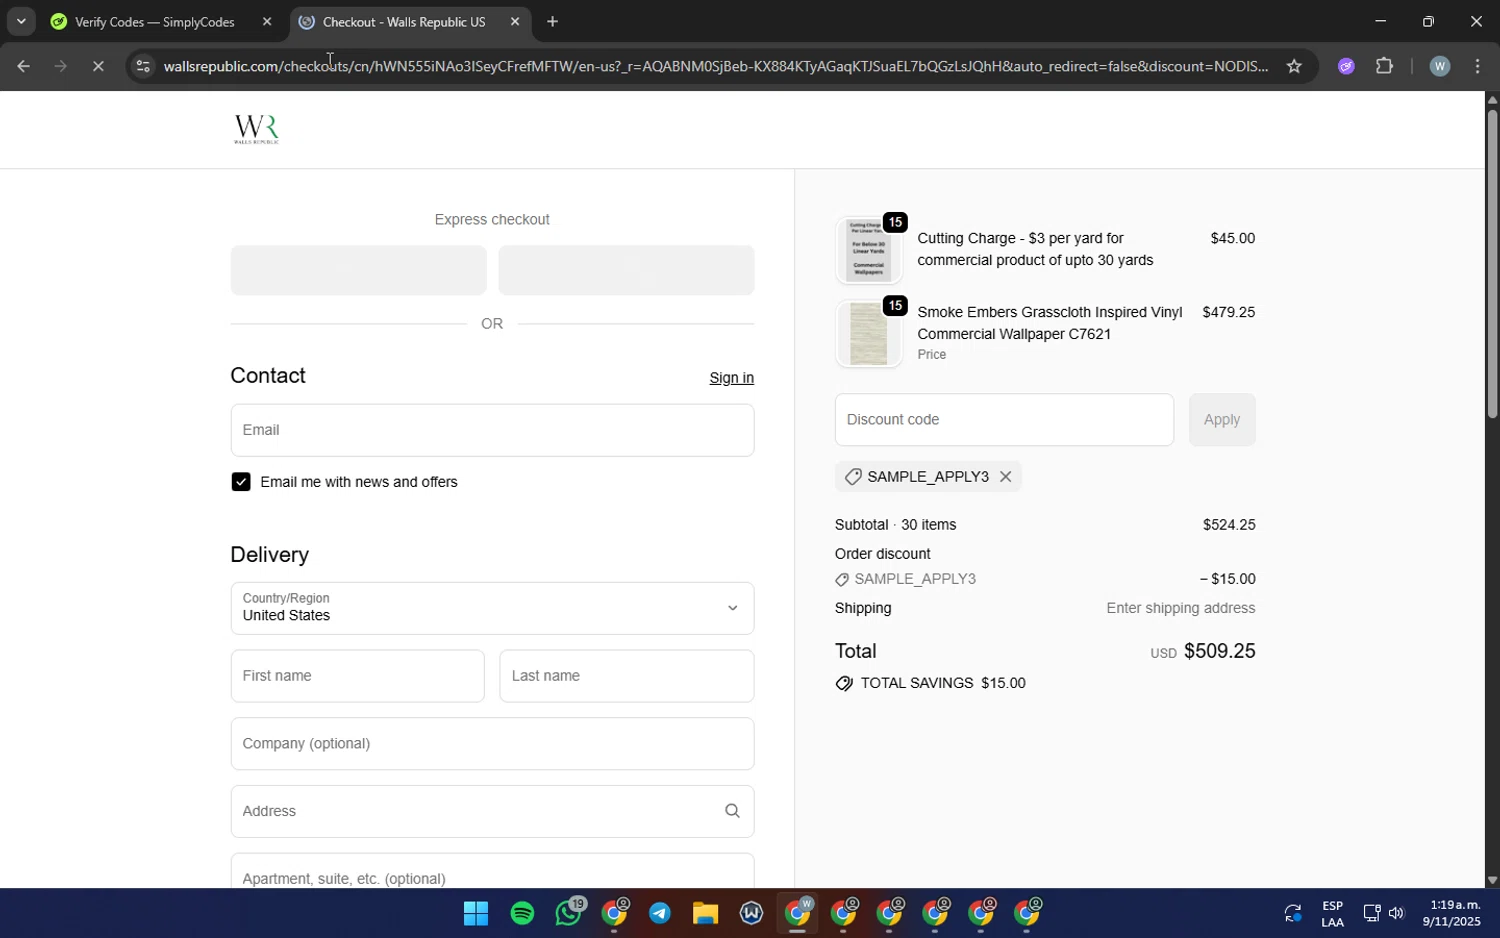The height and width of the screenshot is (938, 1500).
Task: Open the Walls Republic logo link
Action: click(x=256, y=129)
